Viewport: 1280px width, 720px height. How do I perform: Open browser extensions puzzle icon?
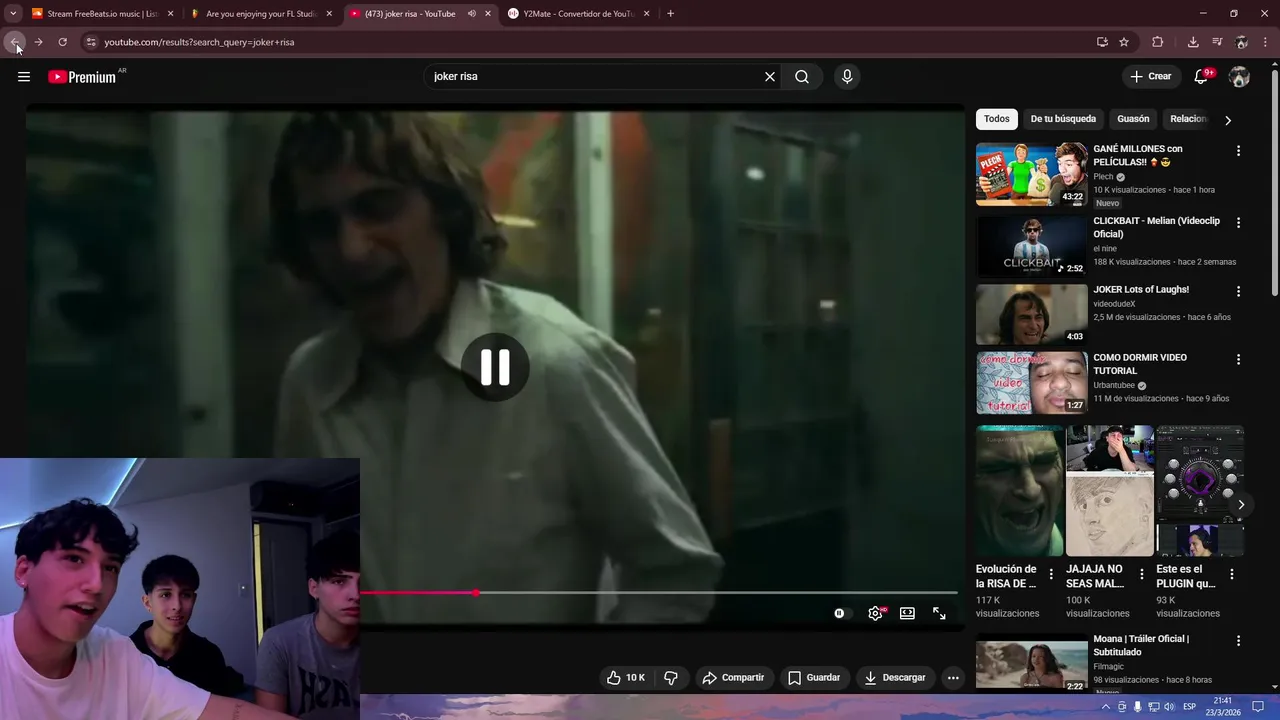[x=1158, y=42]
